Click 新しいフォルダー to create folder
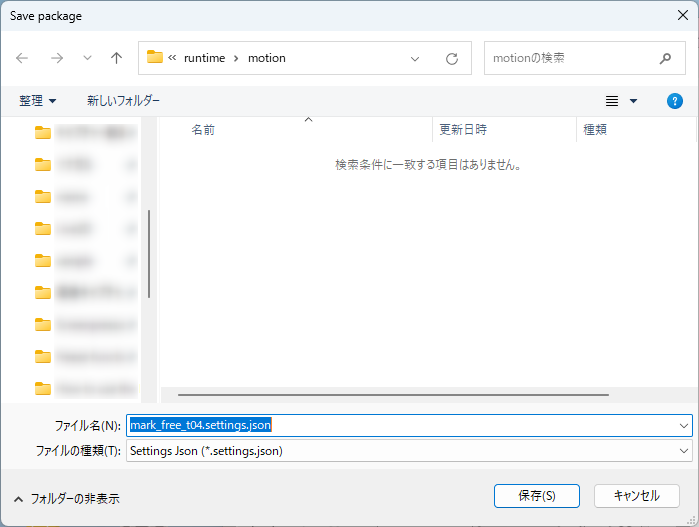699x527 pixels. [123, 101]
